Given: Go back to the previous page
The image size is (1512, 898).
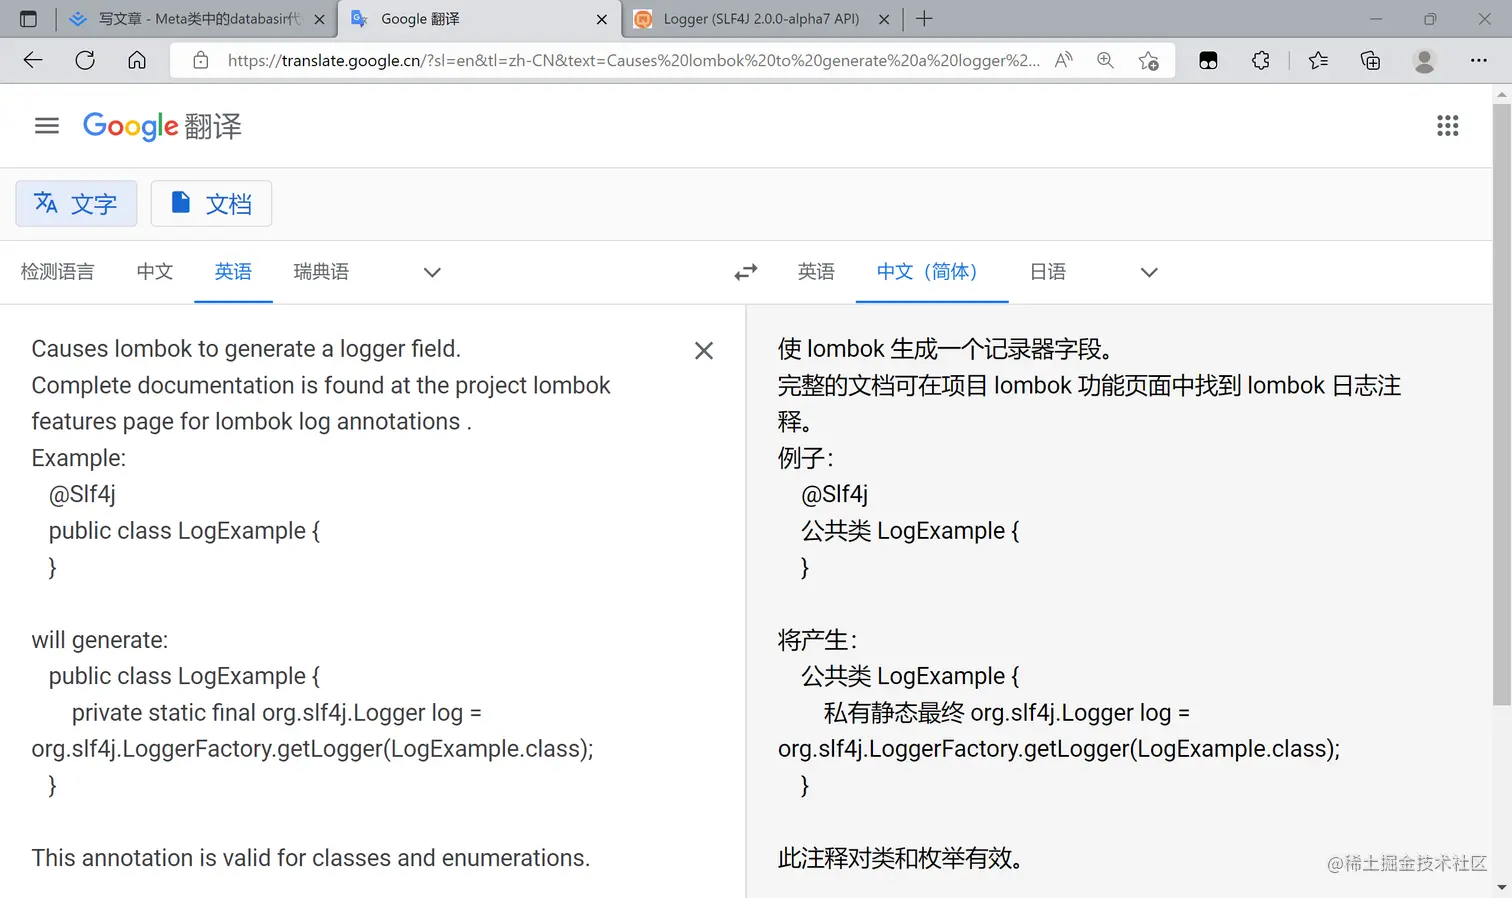Looking at the screenshot, I should click(33, 60).
